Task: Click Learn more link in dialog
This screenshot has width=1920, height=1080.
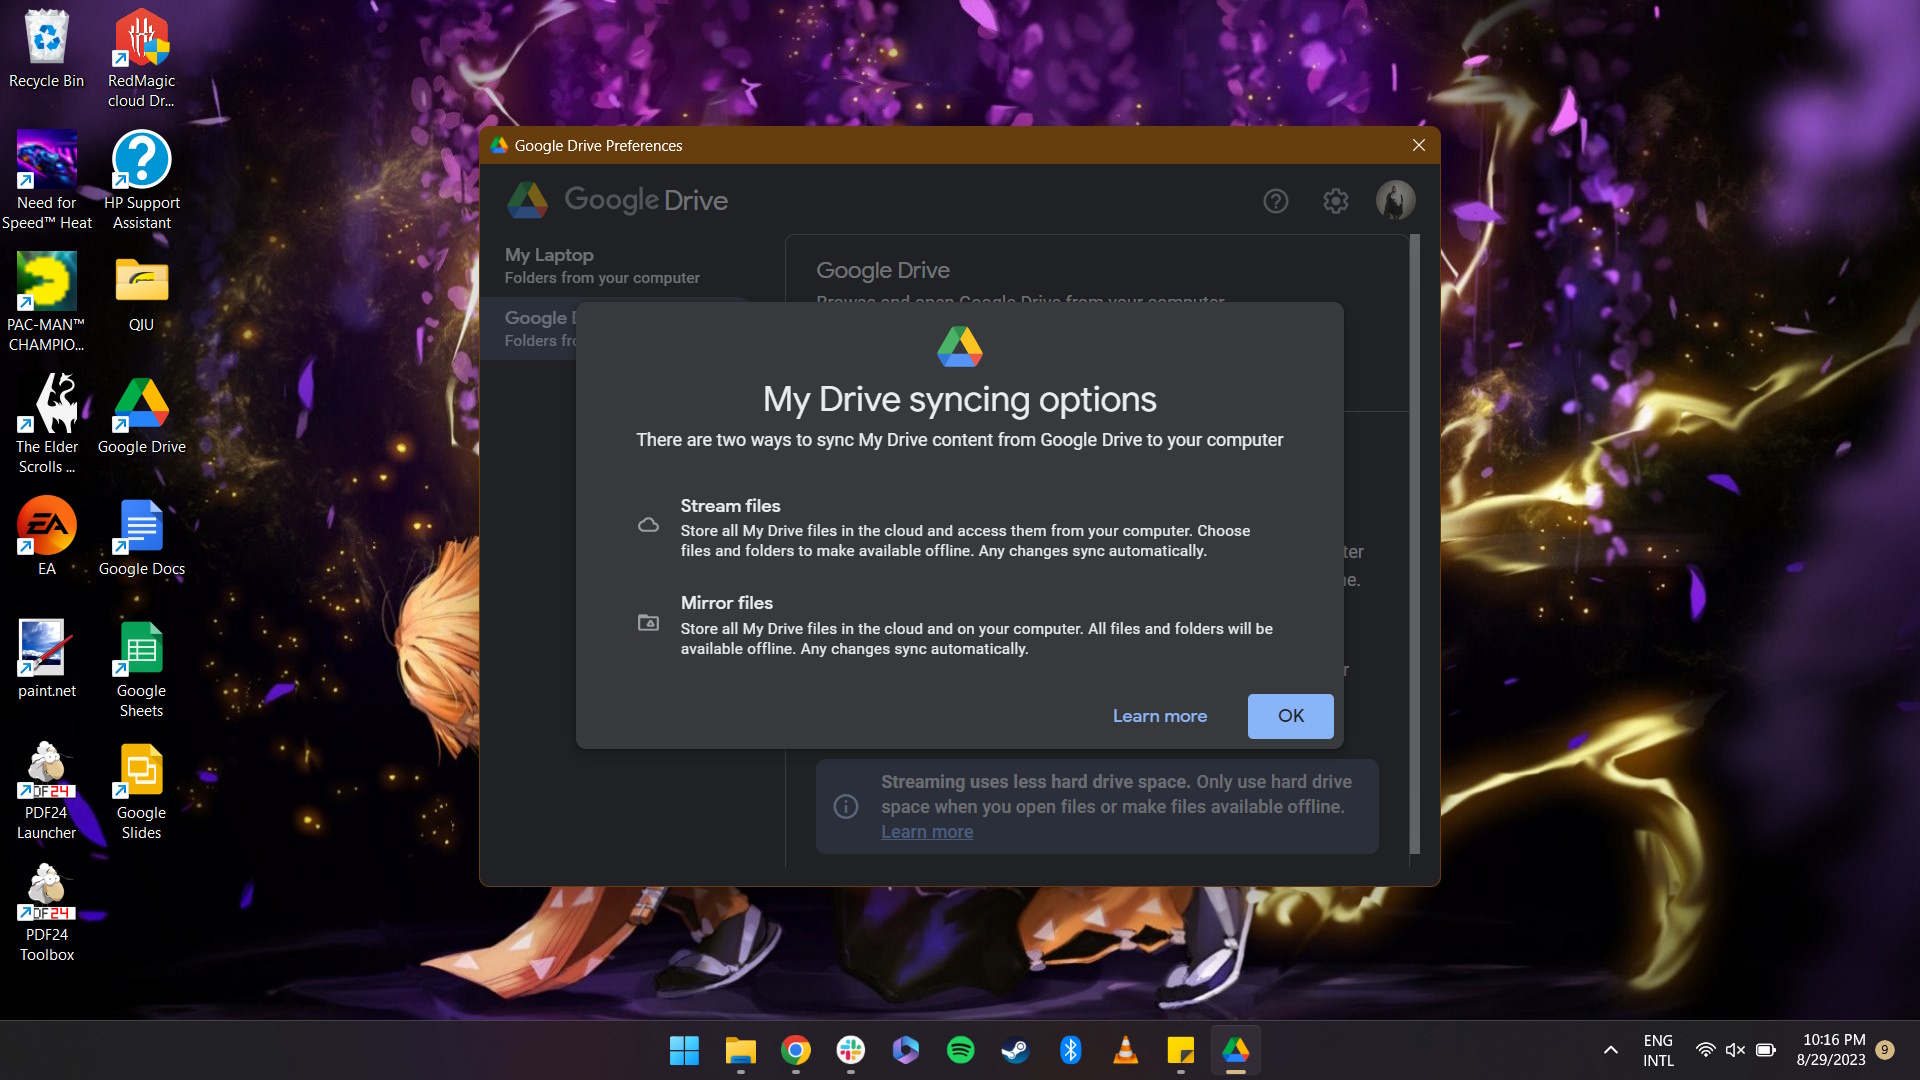Action: tap(1159, 716)
